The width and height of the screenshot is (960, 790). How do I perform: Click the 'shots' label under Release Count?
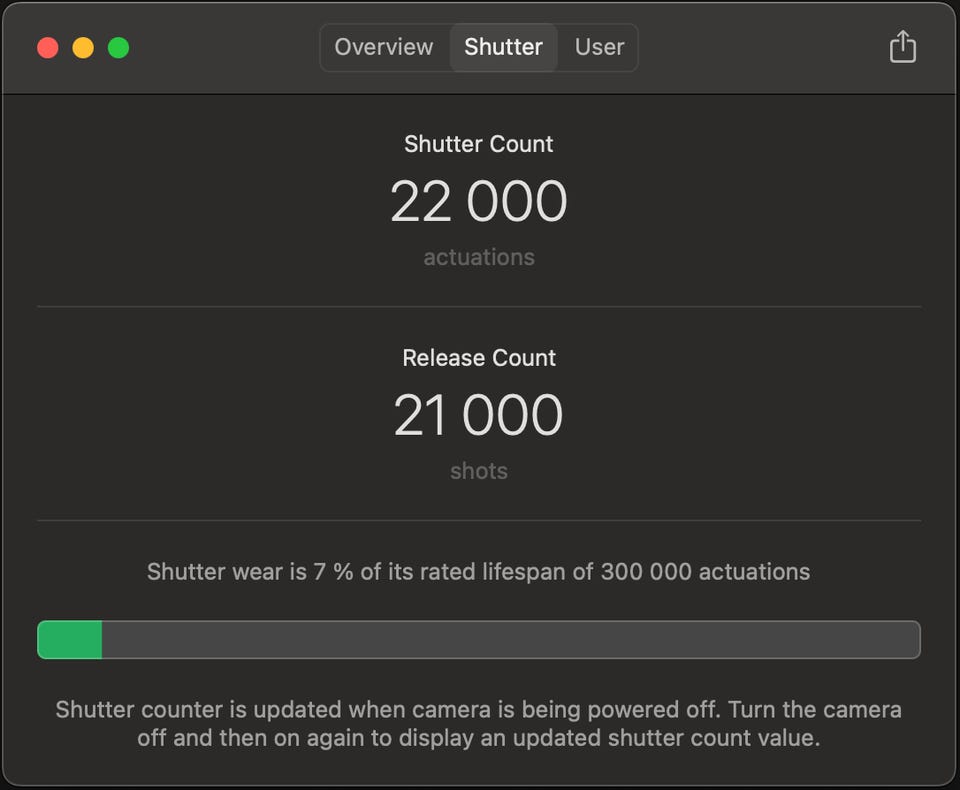(x=479, y=471)
